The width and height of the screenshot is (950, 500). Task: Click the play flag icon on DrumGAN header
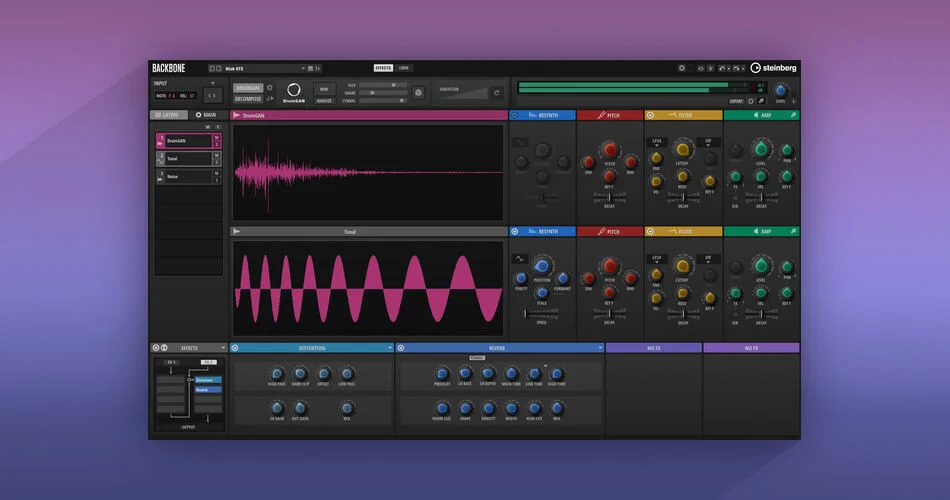point(236,115)
